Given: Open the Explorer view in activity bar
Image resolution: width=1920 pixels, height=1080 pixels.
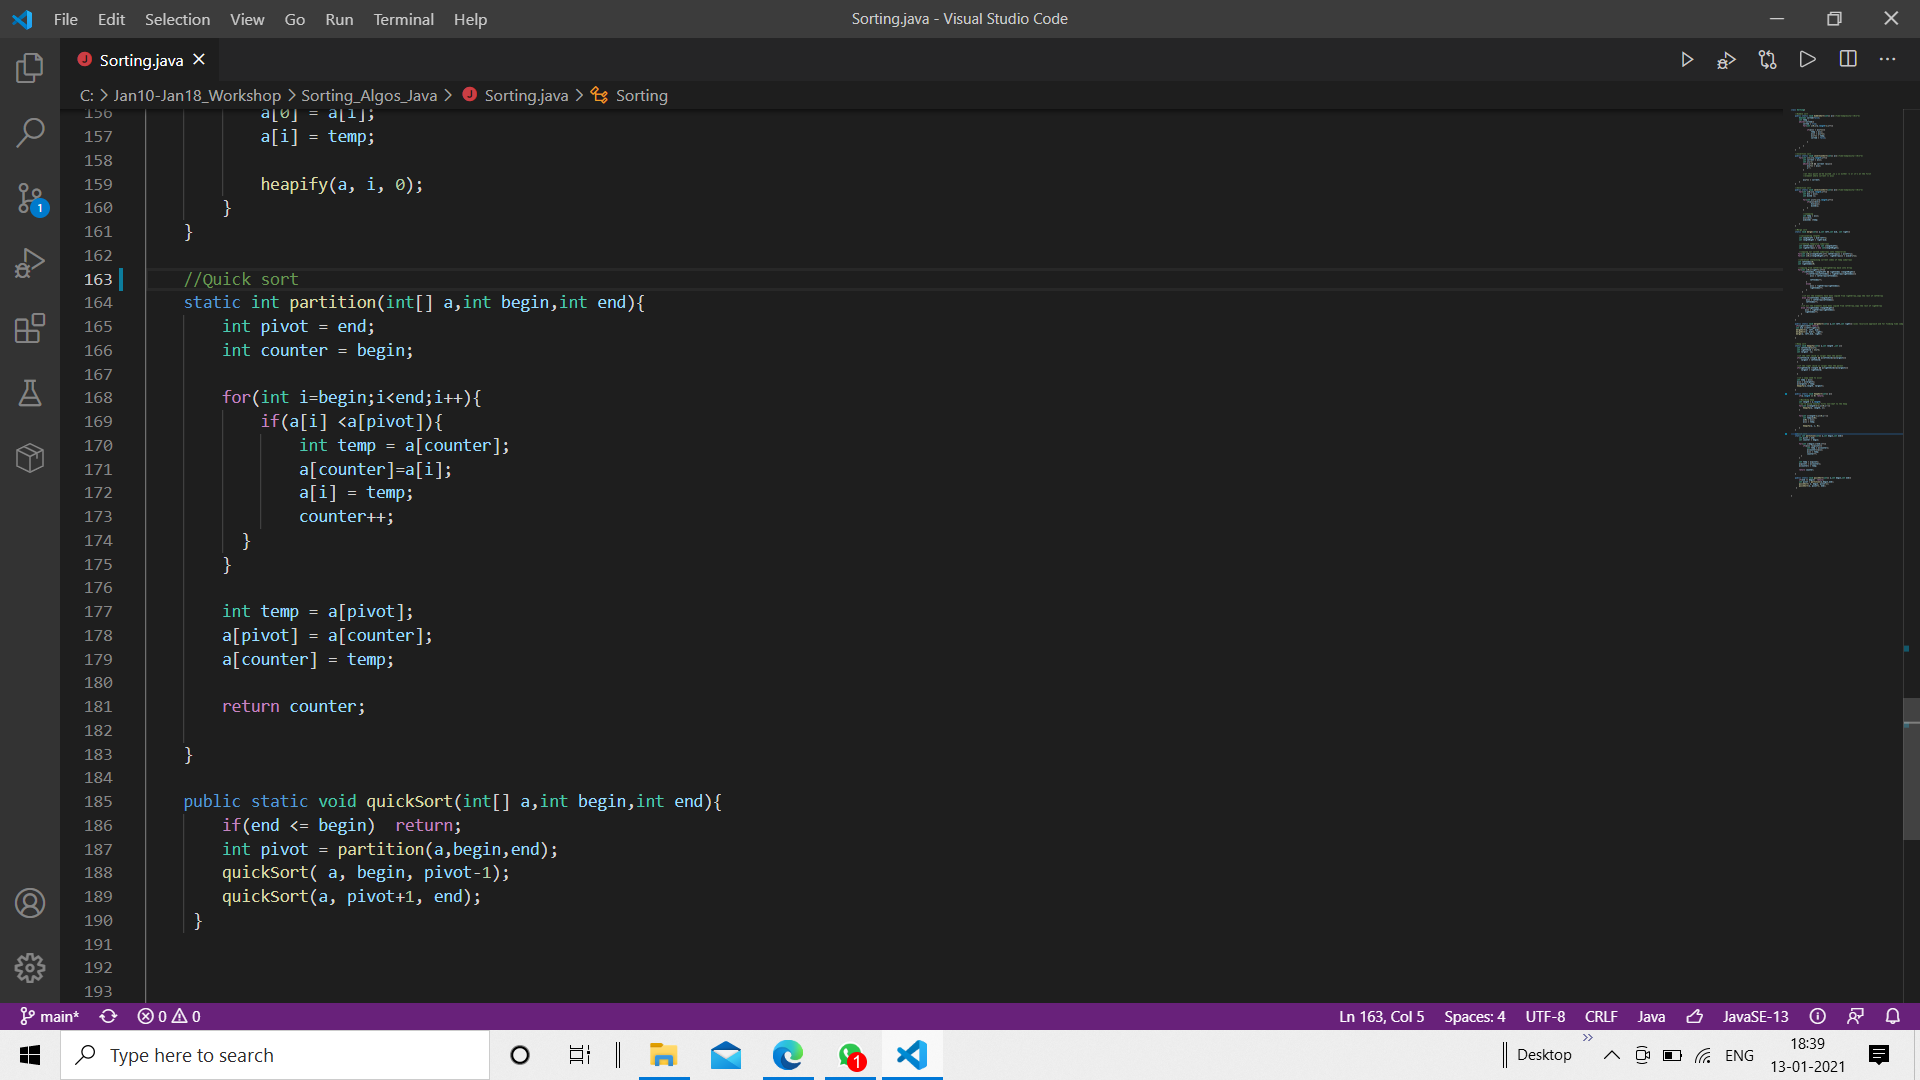Looking at the screenshot, I should 30,68.
